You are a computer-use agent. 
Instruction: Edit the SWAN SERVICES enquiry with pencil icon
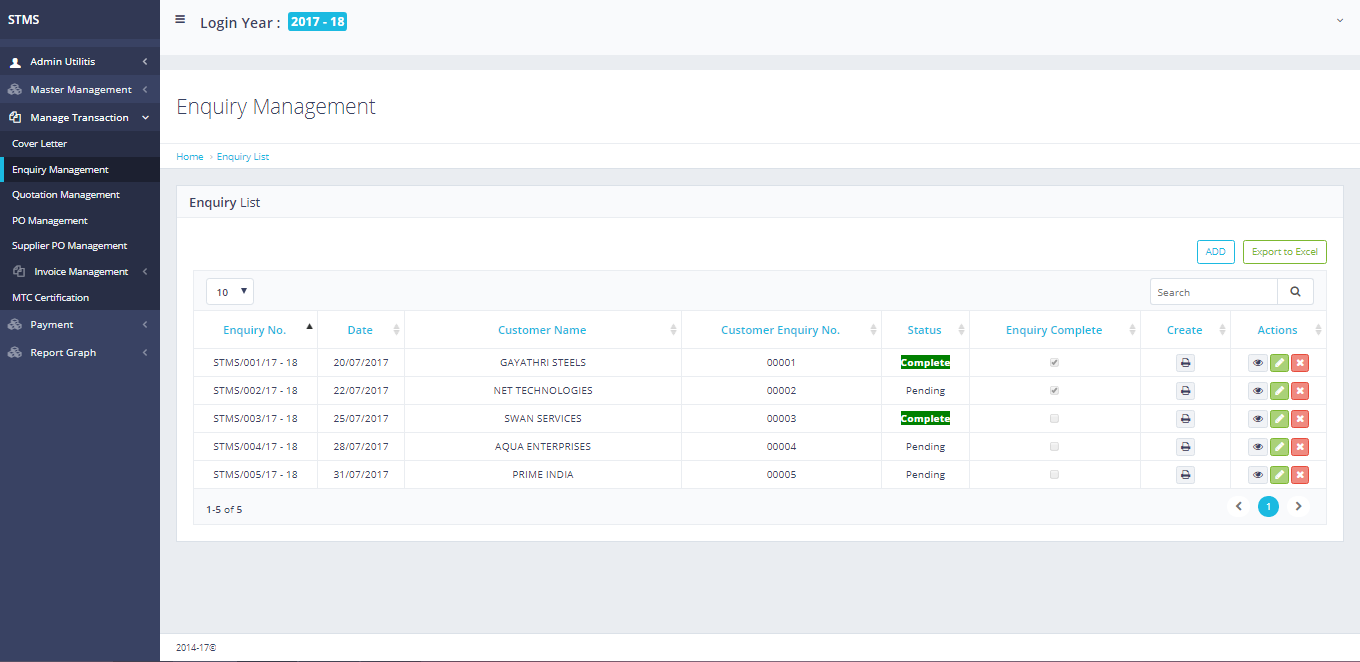1279,419
